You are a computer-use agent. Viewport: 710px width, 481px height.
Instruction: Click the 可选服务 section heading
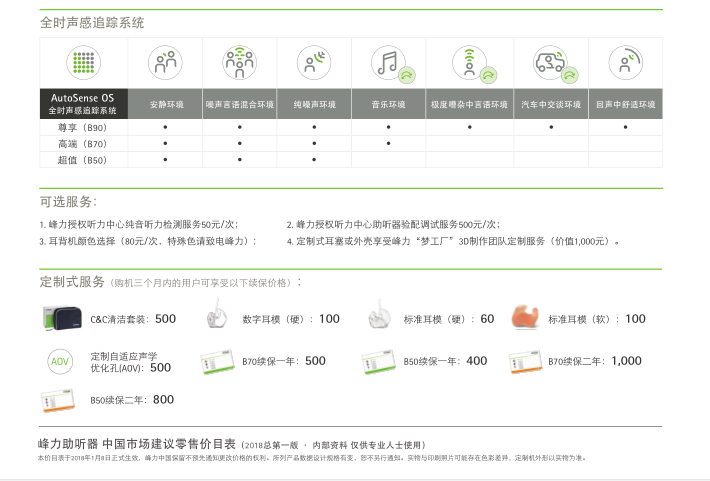coord(68,202)
